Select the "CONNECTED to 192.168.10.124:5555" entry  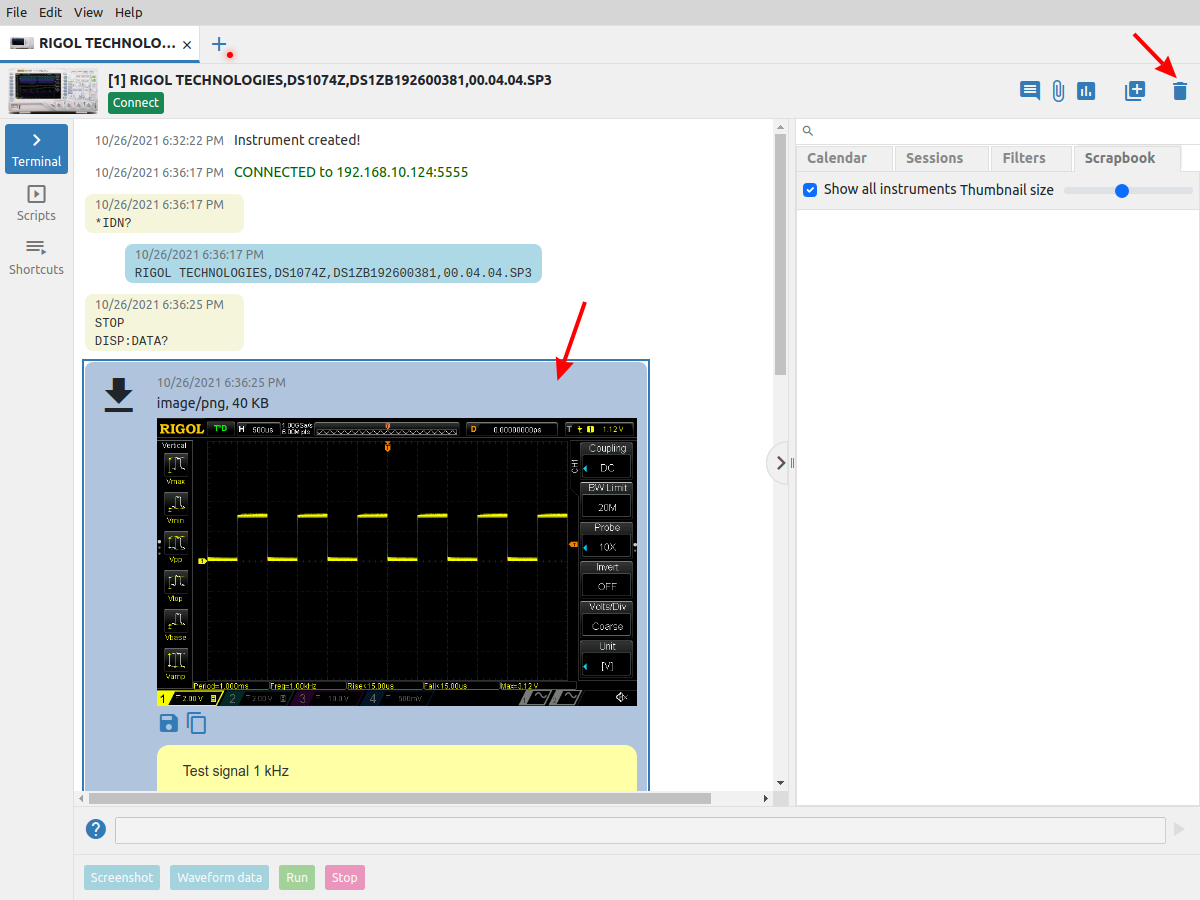pos(282,172)
